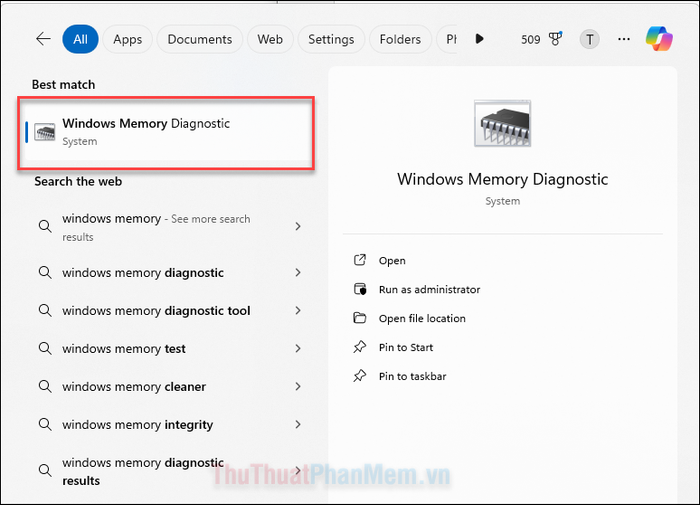The height and width of the screenshot is (505, 700).
Task: Expand the 'windows memory' suggestion chevron
Action: (298, 226)
